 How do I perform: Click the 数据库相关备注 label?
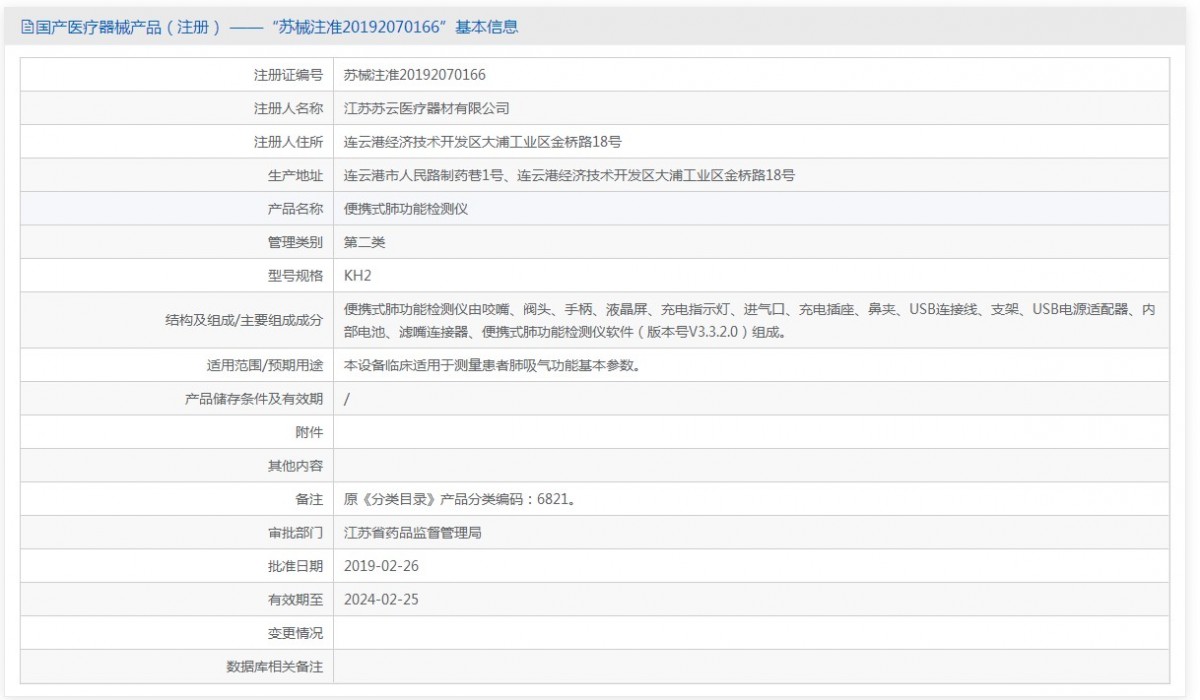tap(275, 666)
